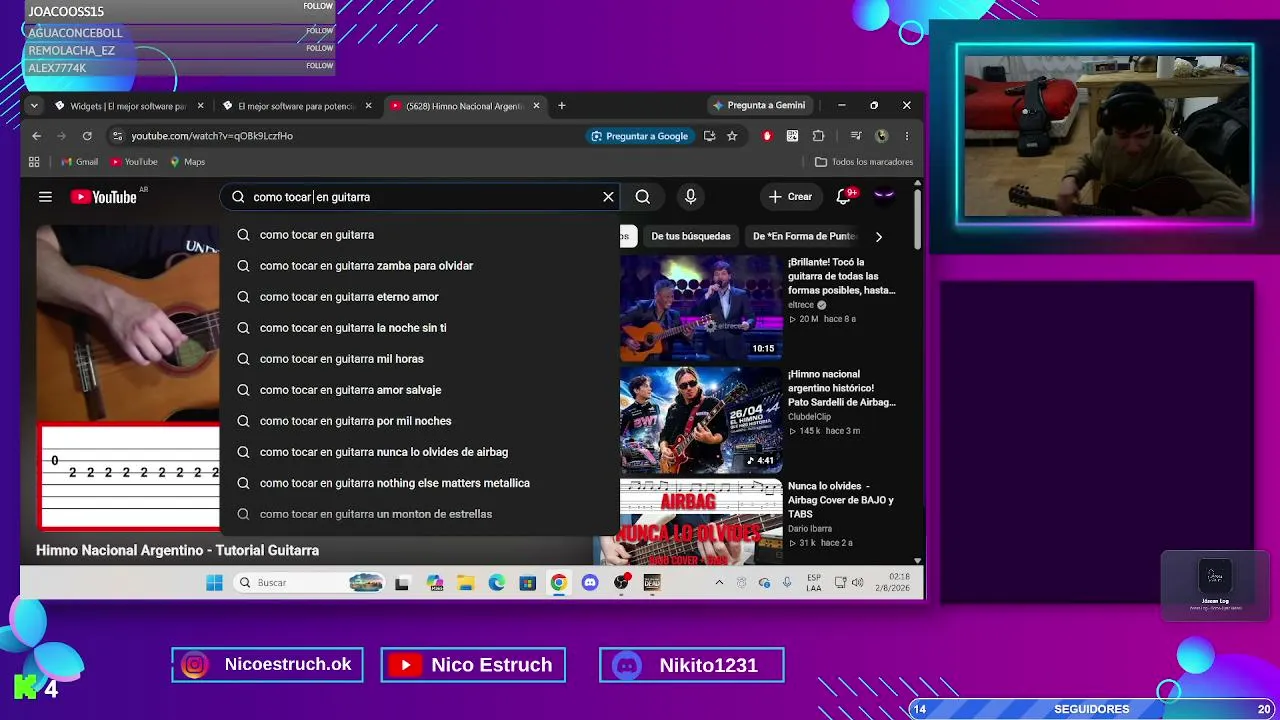Viewport: 1280px width, 720px height.
Task: Click the Pregunta a Gemini button
Action: (x=759, y=105)
